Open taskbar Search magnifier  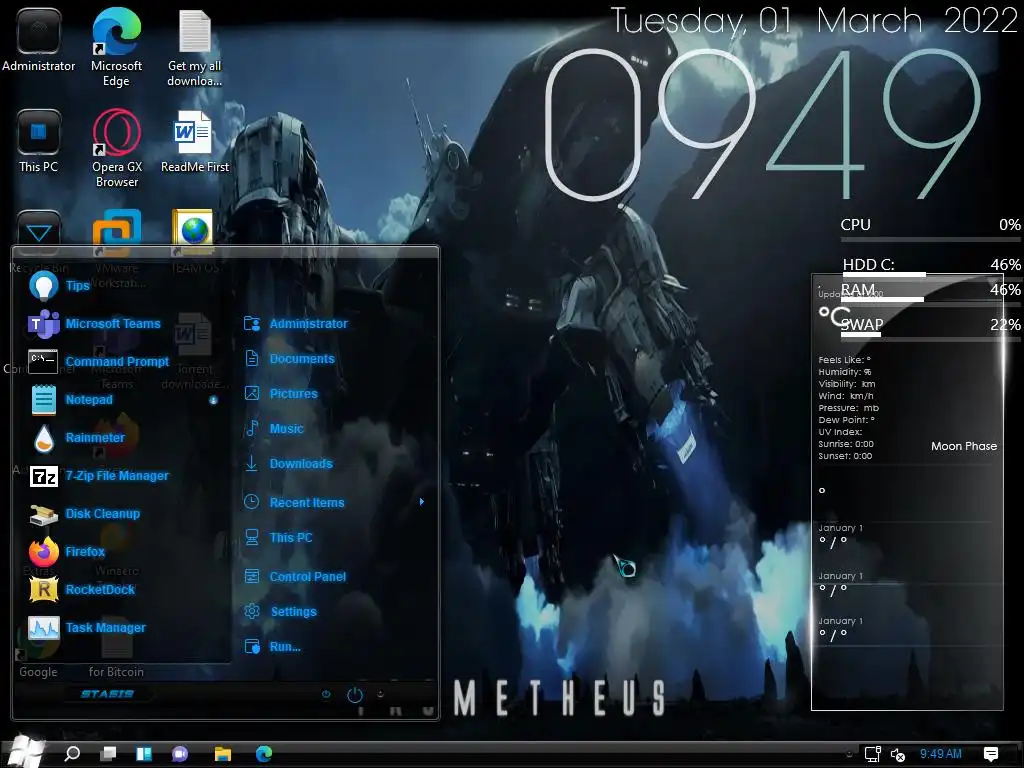click(x=72, y=754)
